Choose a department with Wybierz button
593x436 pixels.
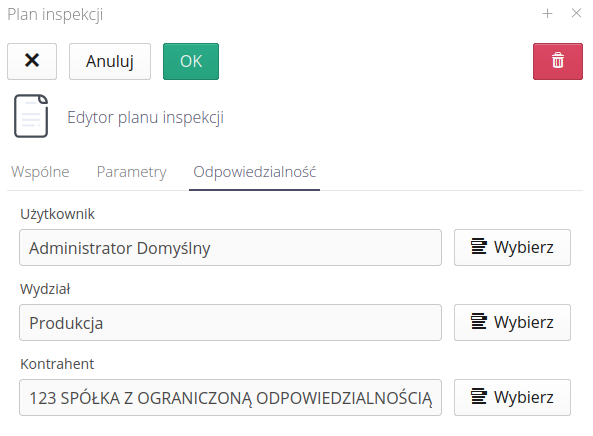512,322
